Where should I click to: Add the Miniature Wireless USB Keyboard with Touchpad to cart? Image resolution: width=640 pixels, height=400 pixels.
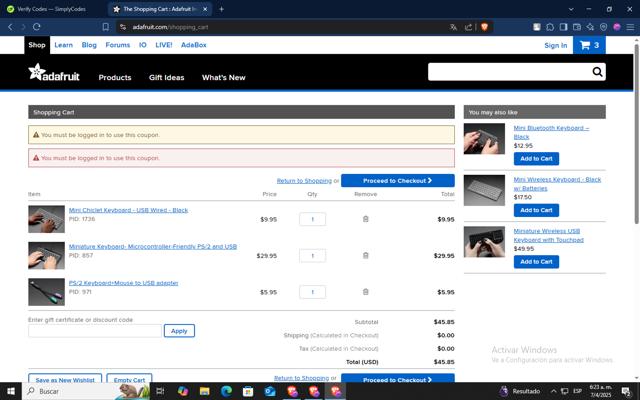click(536, 262)
